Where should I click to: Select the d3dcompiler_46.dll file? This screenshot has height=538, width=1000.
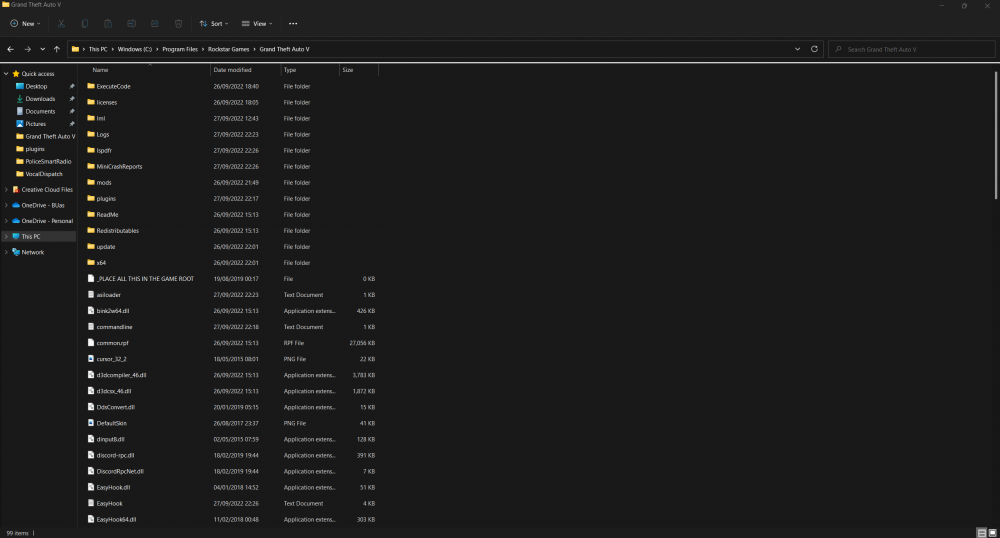tap(121, 375)
